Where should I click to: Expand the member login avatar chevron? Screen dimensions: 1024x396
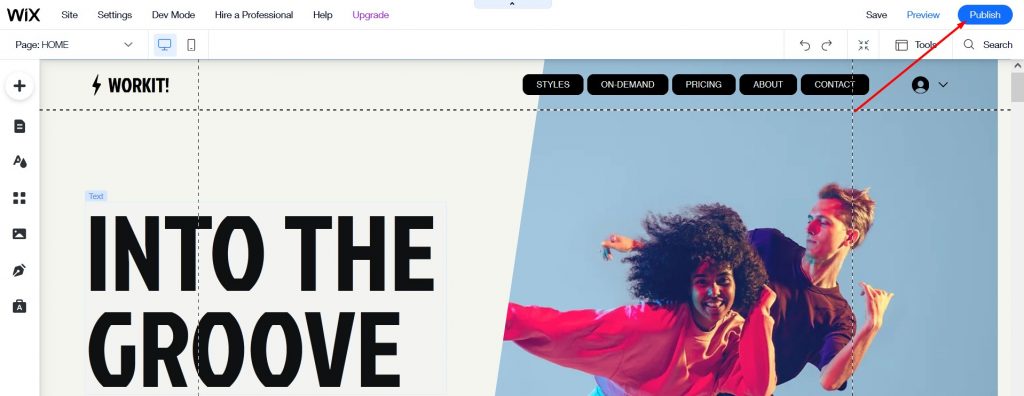pos(943,84)
